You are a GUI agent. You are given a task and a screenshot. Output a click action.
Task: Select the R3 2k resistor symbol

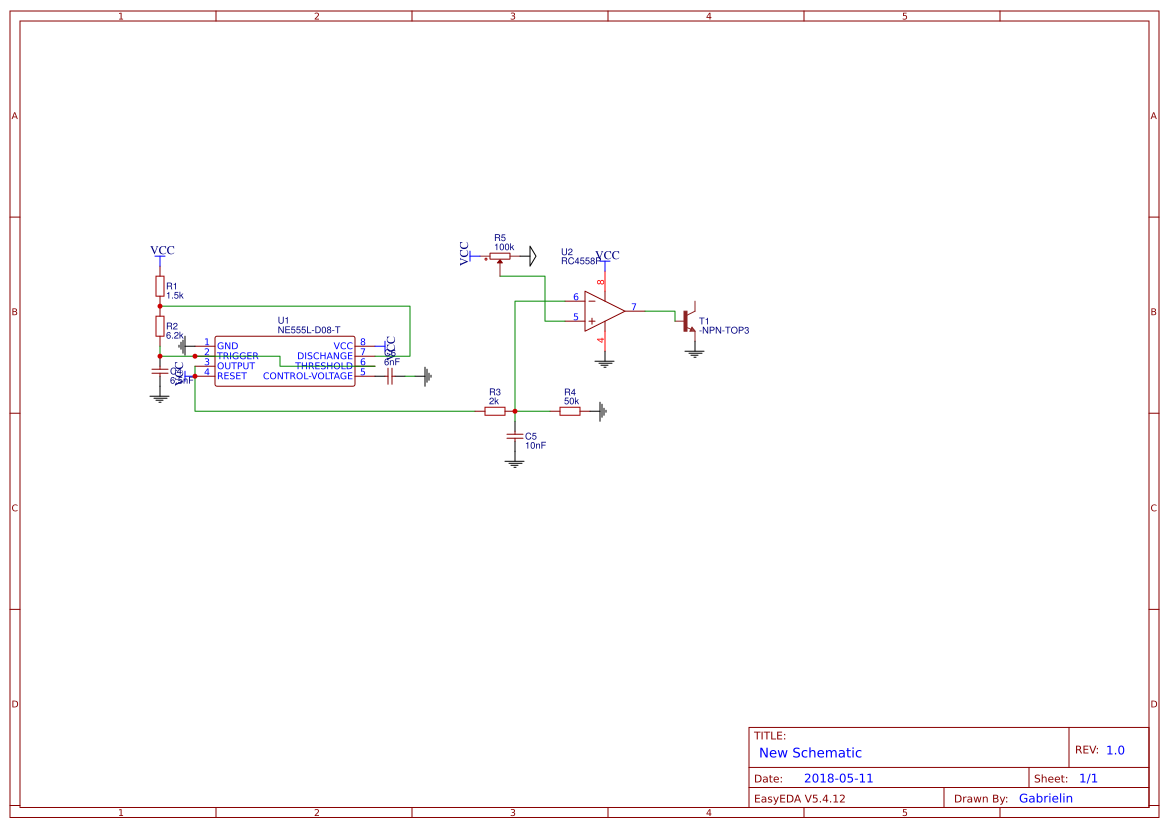[495, 411]
